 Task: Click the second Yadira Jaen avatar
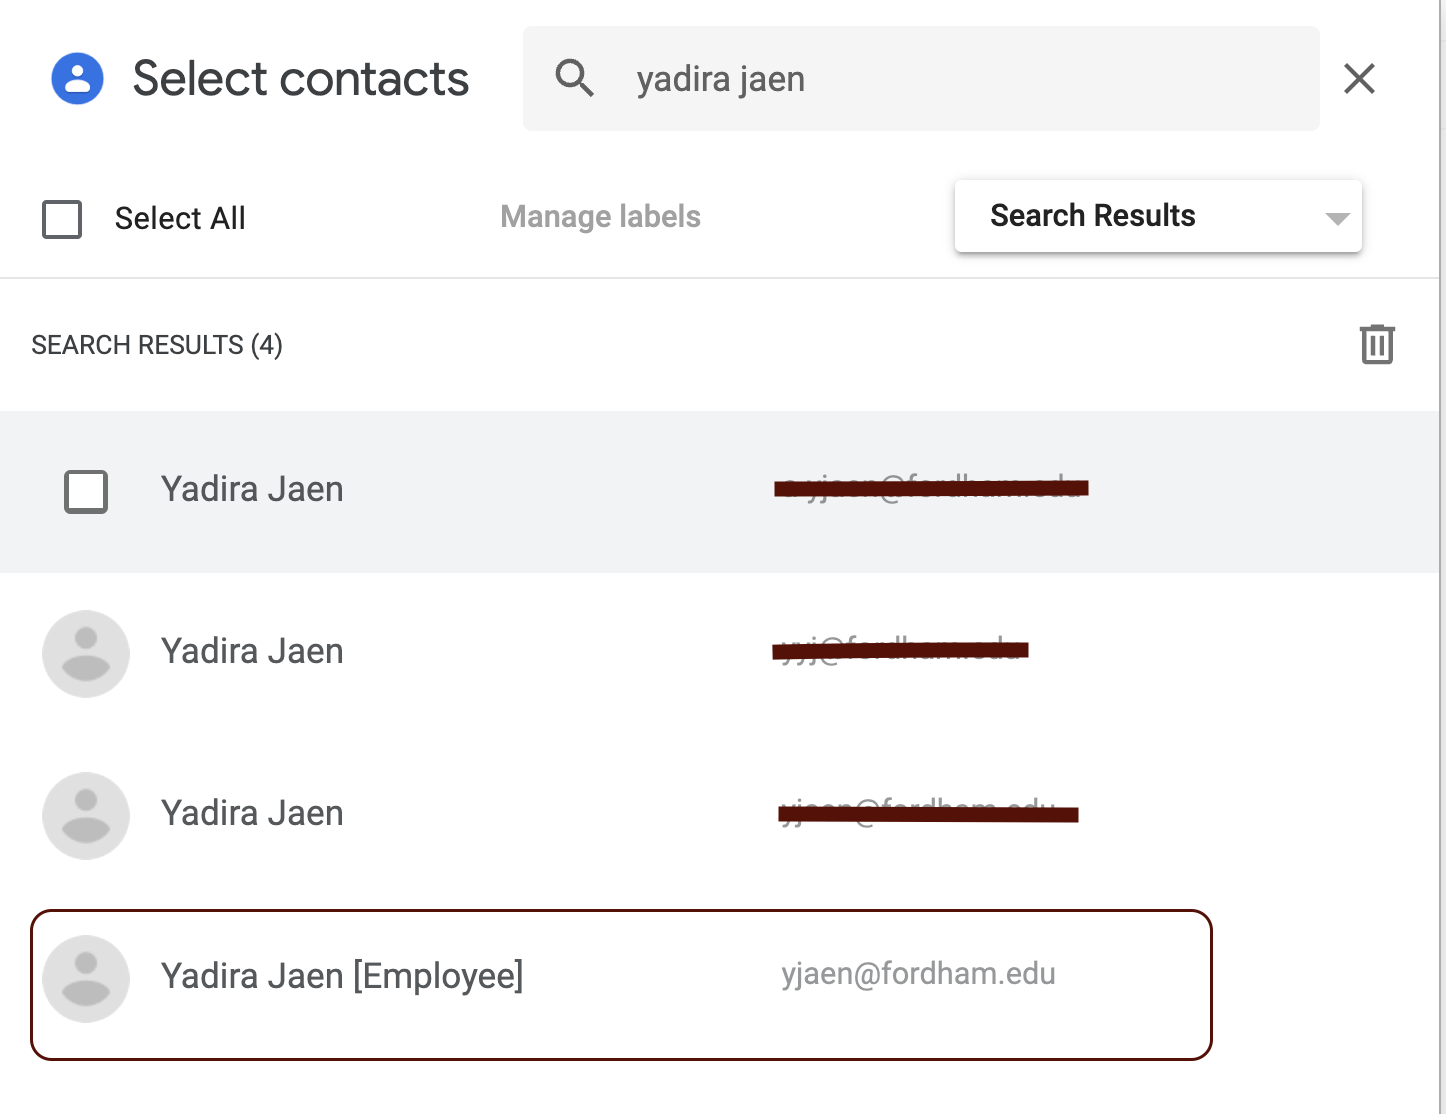[86, 654]
